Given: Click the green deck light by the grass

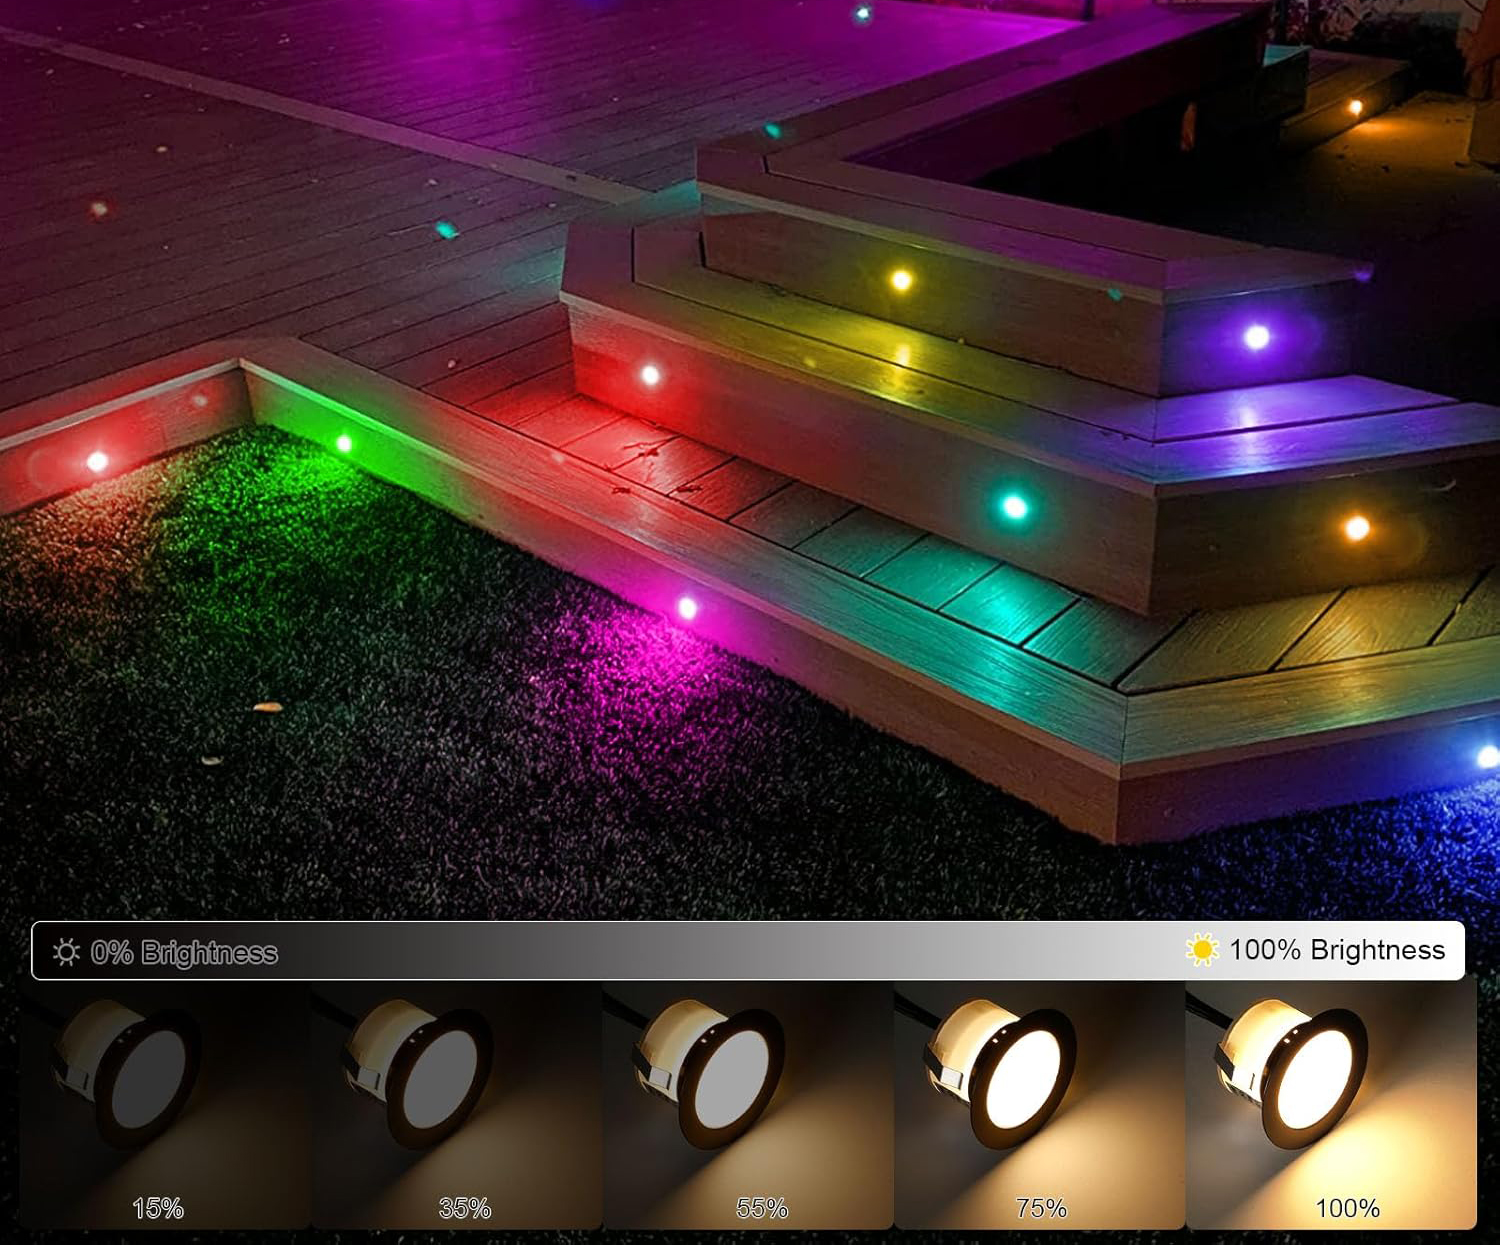Looking at the screenshot, I should [344, 443].
